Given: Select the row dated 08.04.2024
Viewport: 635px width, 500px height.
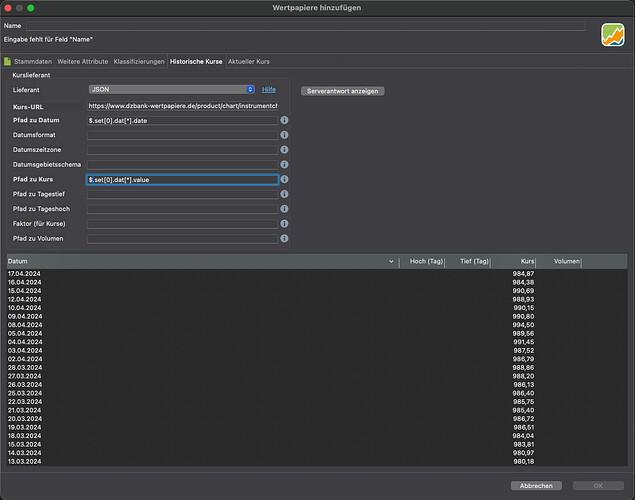Looking at the screenshot, I should (317, 325).
